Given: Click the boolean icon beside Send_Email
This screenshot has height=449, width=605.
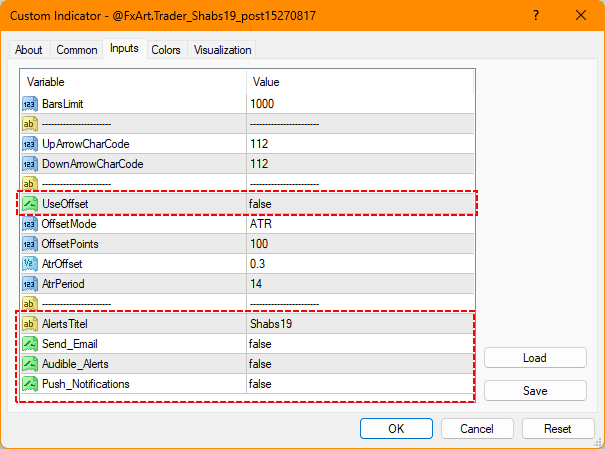Looking at the screenshot, I should [x=30, y=344].
